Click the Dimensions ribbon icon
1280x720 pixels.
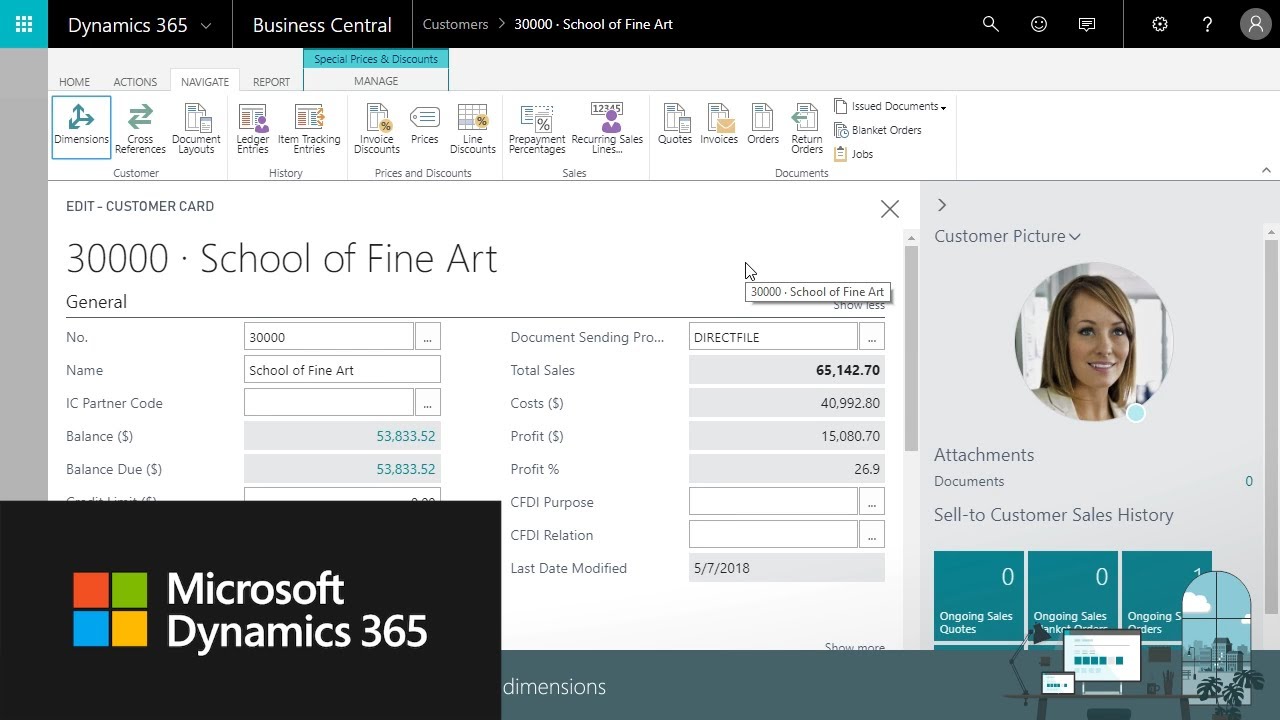(81, 127)
